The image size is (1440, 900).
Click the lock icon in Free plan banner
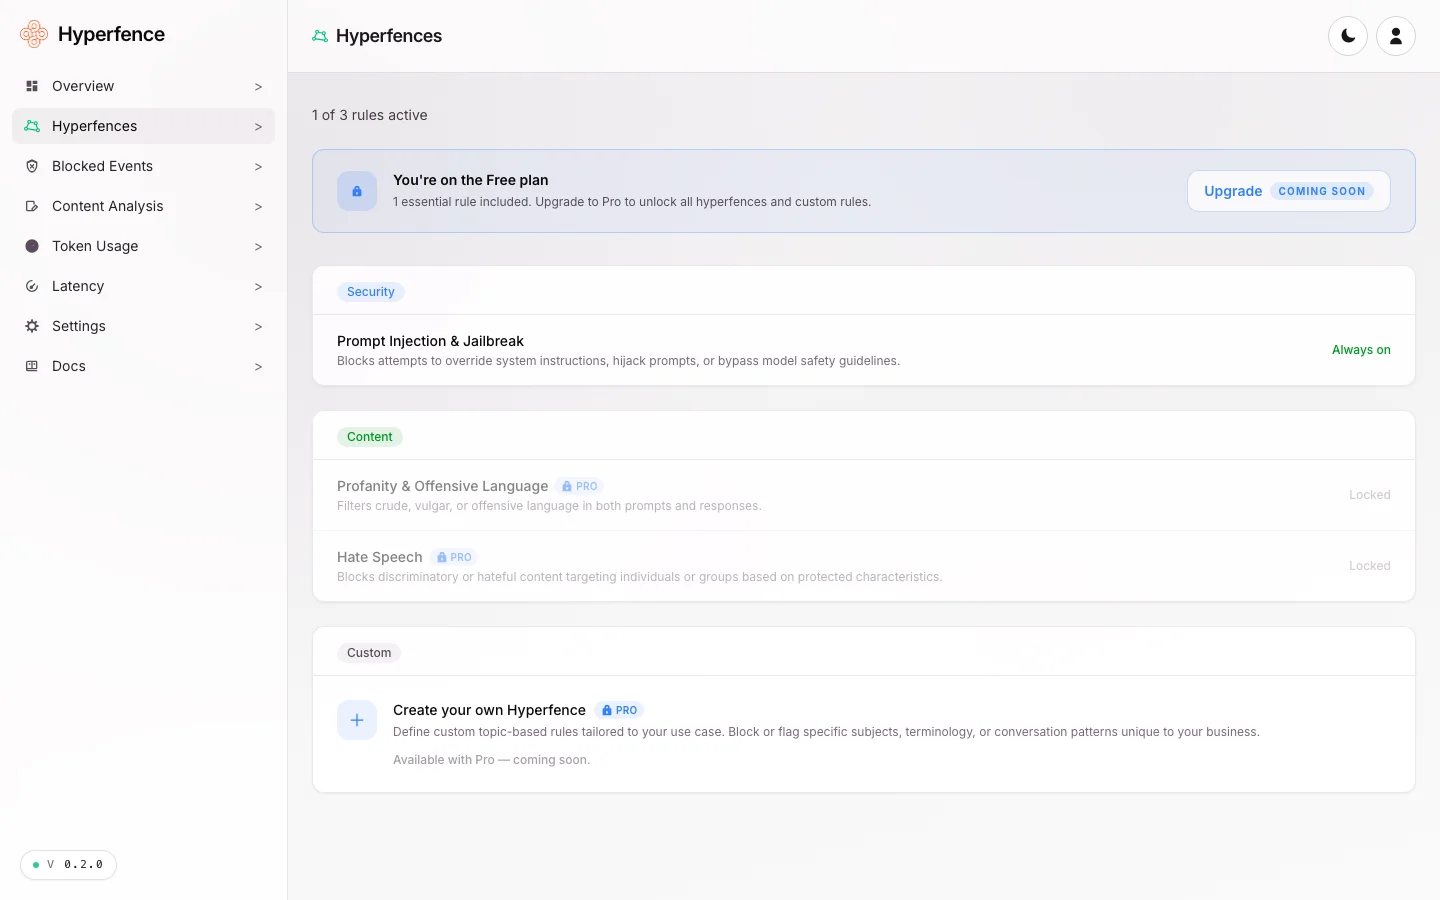click(357, 191)
